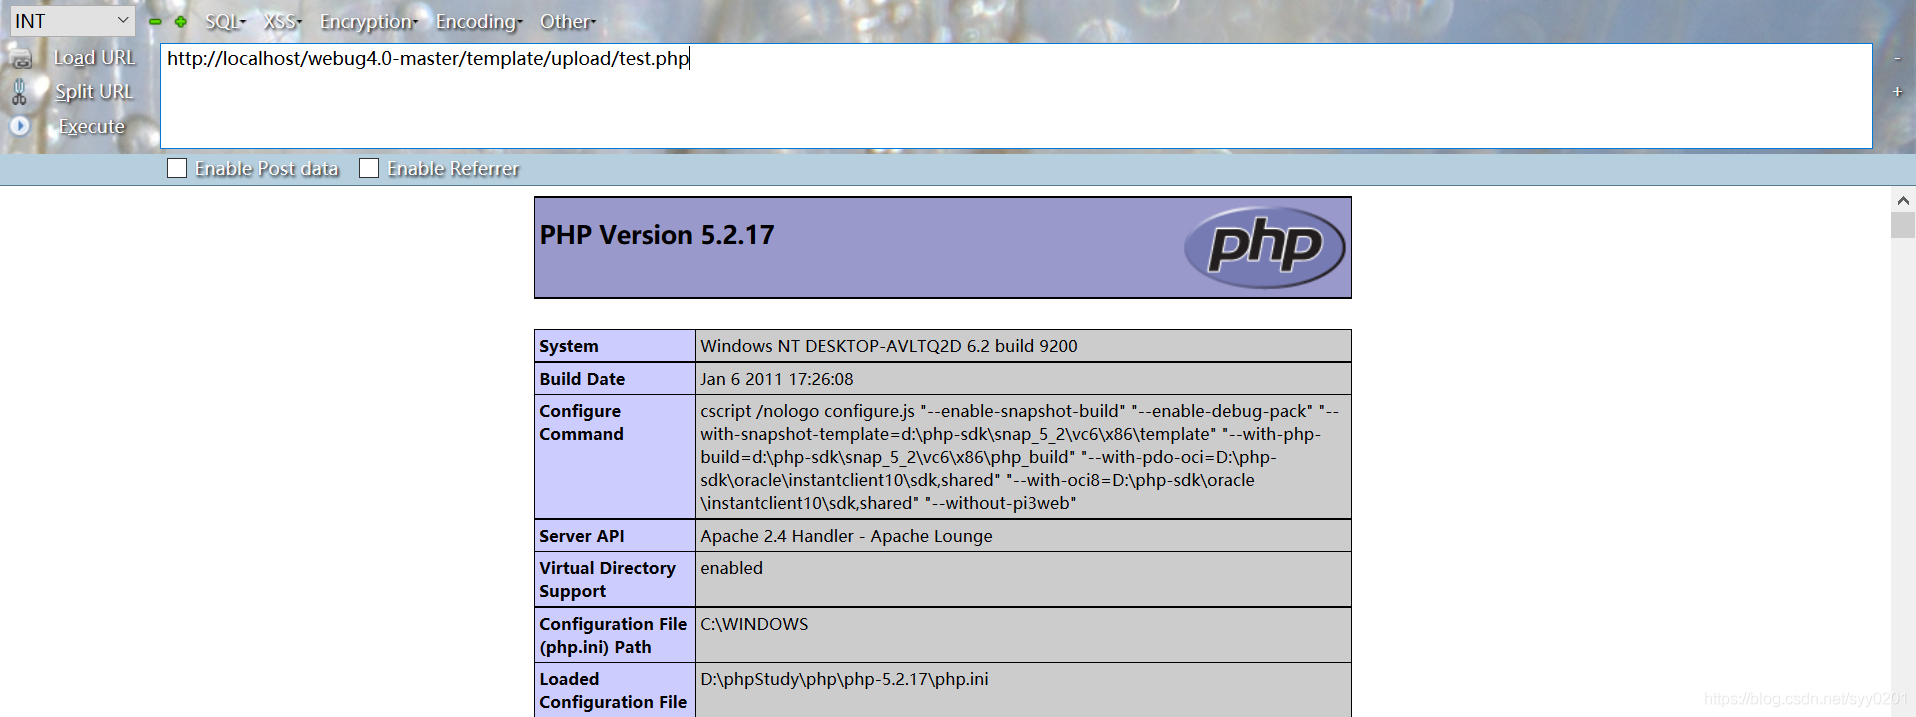Open the Encoding menu
This screenshot has width=1916, height=717.
pos(479,21)
